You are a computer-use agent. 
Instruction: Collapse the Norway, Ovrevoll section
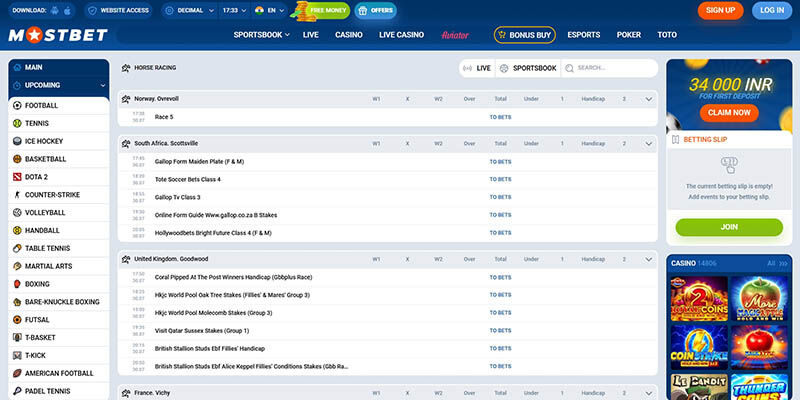(649, 99)
